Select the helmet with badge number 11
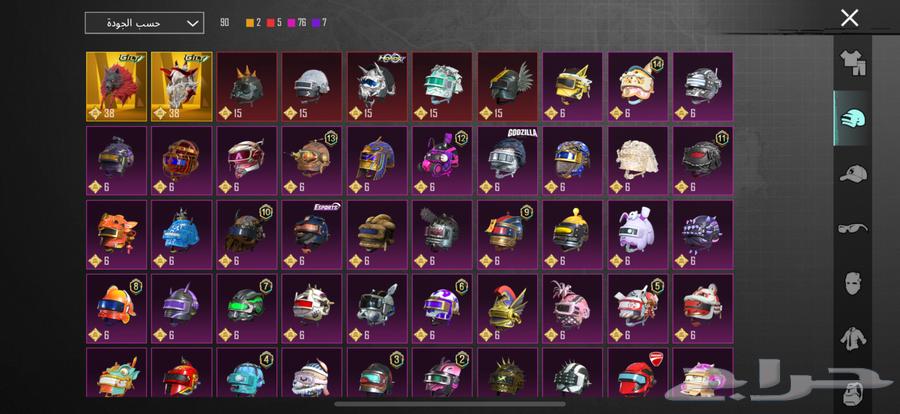 tap(703, 161)
